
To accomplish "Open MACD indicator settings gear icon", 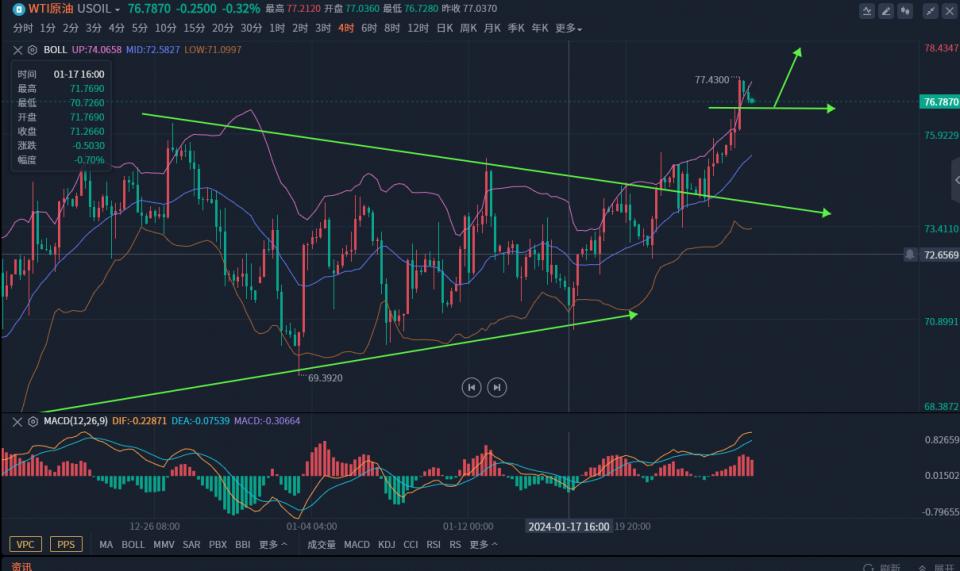I will (32, 421).
